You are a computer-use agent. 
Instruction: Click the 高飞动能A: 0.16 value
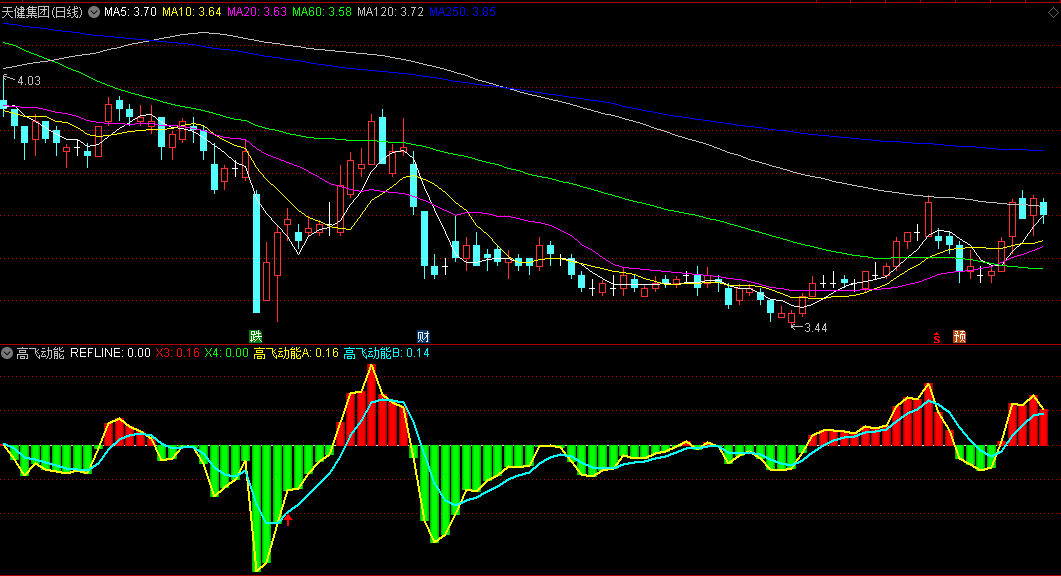pyautogui.click(x=296, y=353)
